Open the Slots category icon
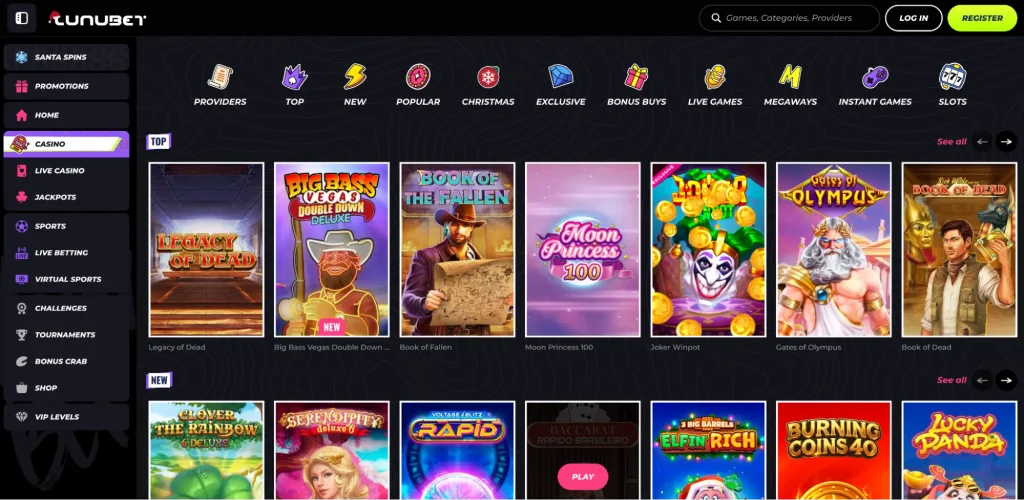The width and height of the screenshot is (1024, 500). click(952, 77)
